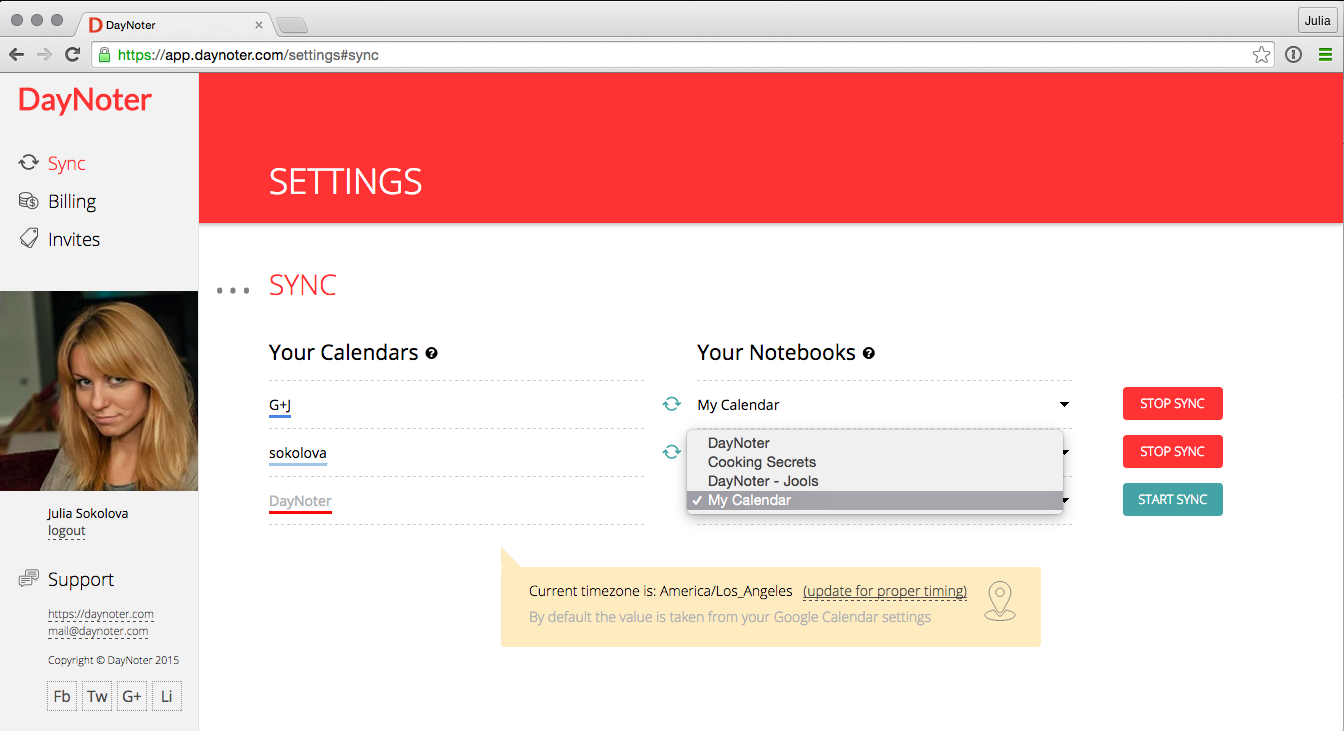
Task: Click the browser forward arrow
Action: 44,55
